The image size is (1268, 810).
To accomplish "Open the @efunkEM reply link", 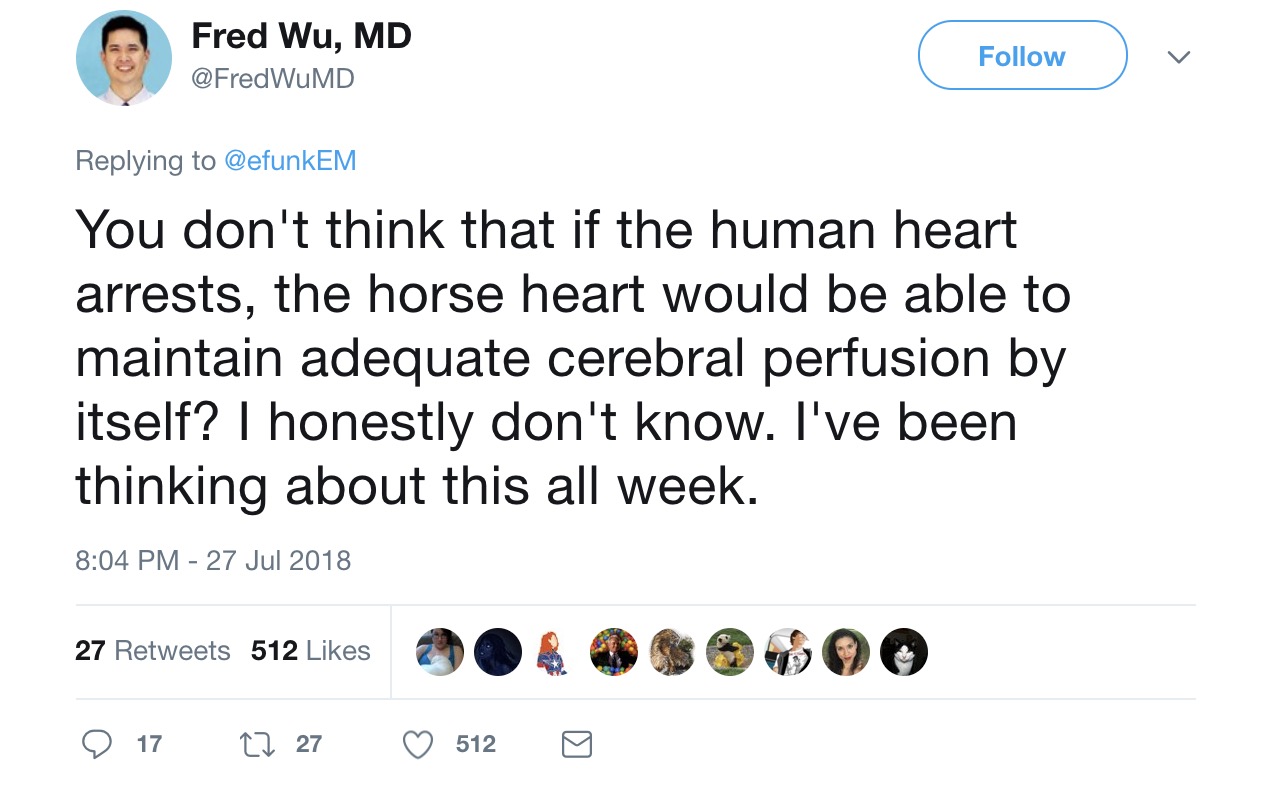I will click(290, 161).
